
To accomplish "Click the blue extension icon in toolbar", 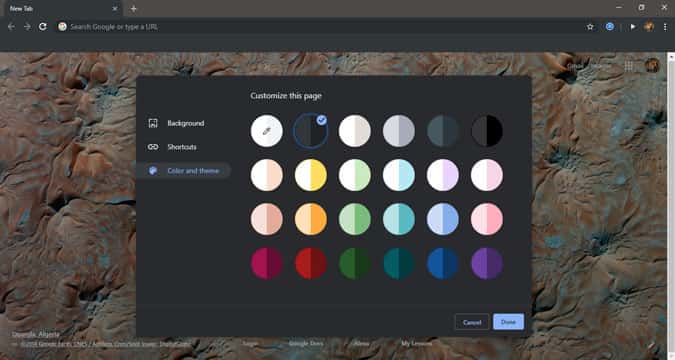I will [x=610, y=27].
